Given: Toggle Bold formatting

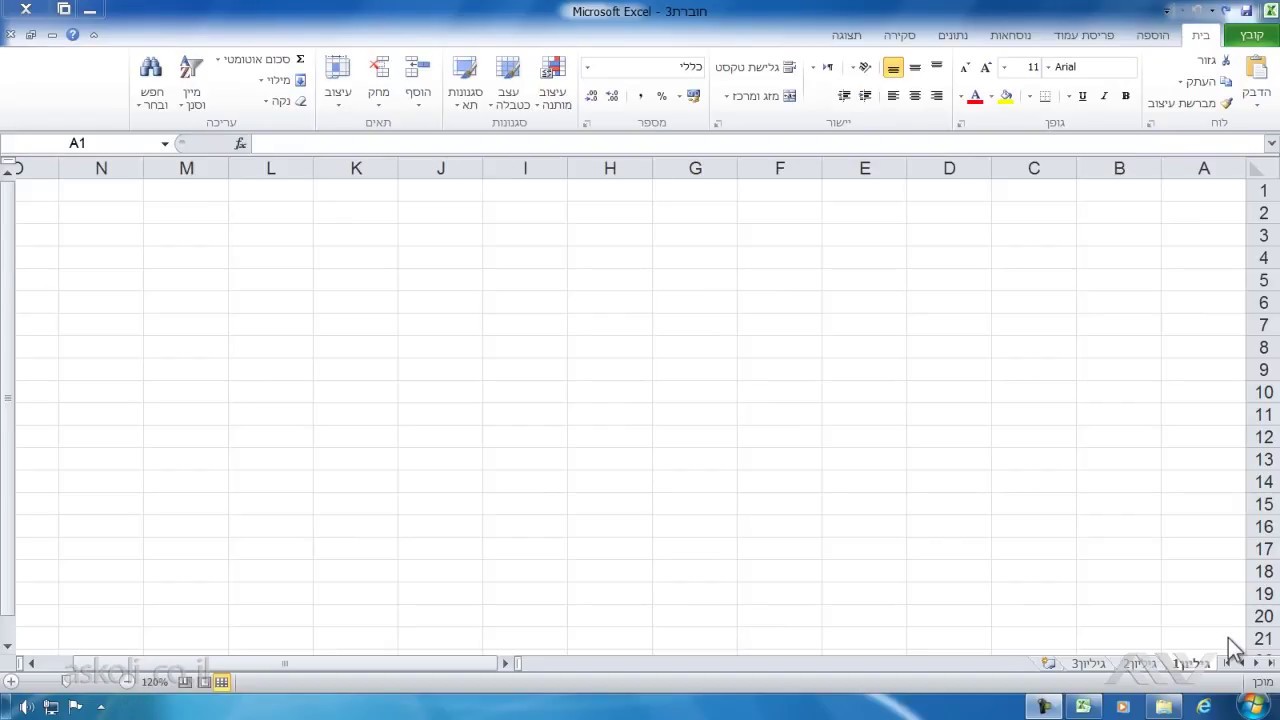Looking at the screenshot, I should click(1125, 96).
